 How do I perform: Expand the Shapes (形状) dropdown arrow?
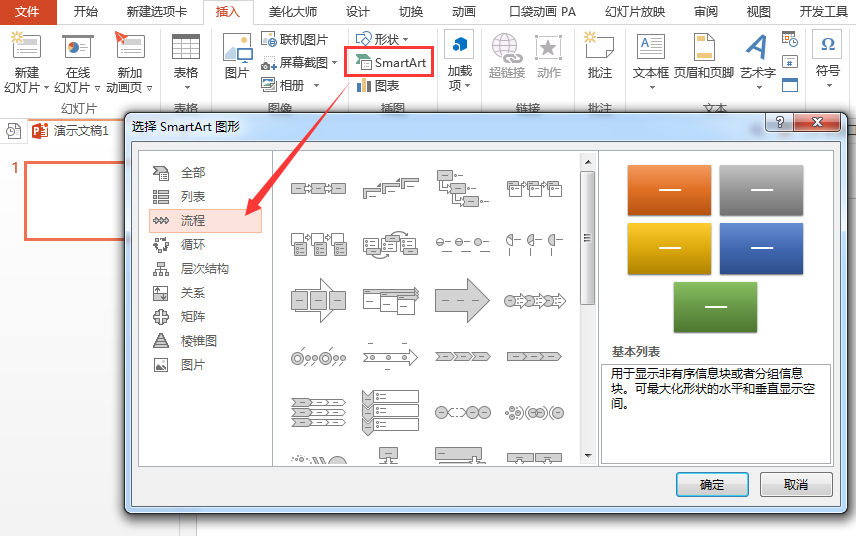click(x=405, y=39)
